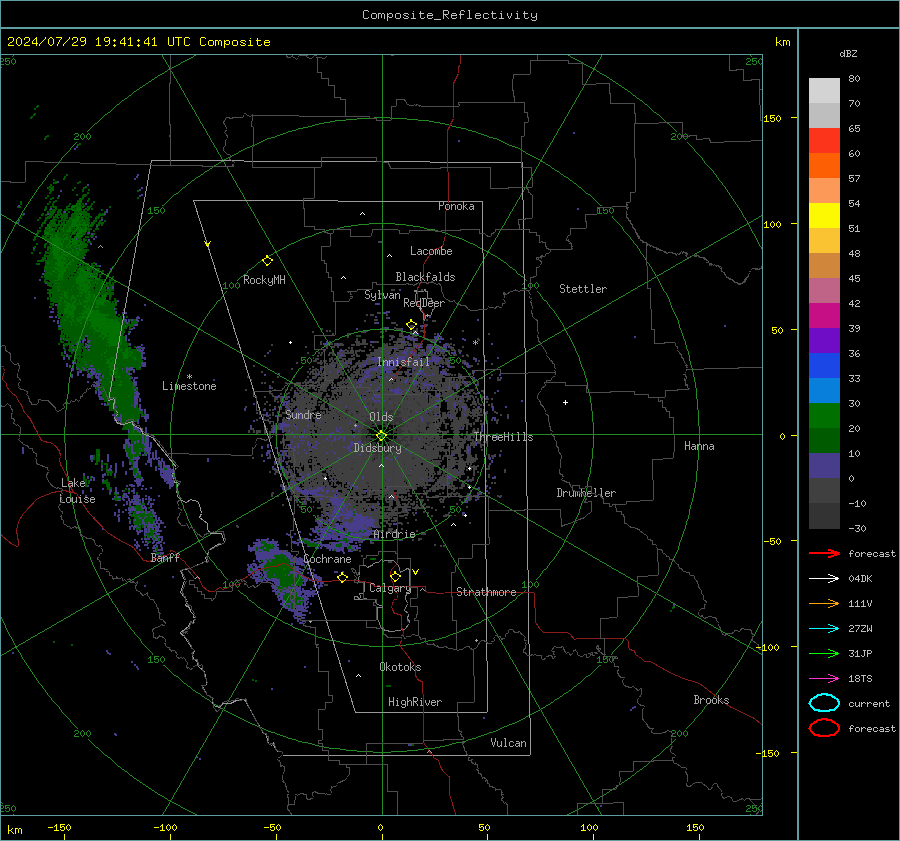The image size is (900, 841).
Task: Click the magenta 18TS arrow in legend
Action: pyautogui.click(x=824, y=679)
